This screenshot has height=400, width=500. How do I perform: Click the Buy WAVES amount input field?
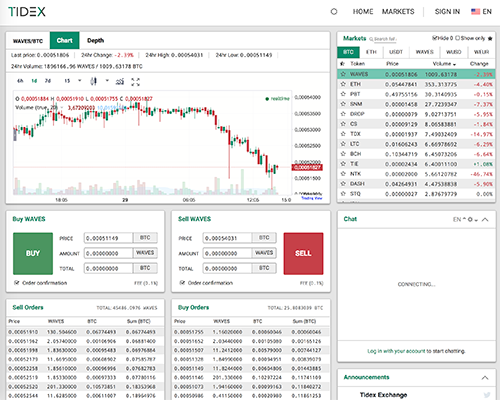click(109, 253)
